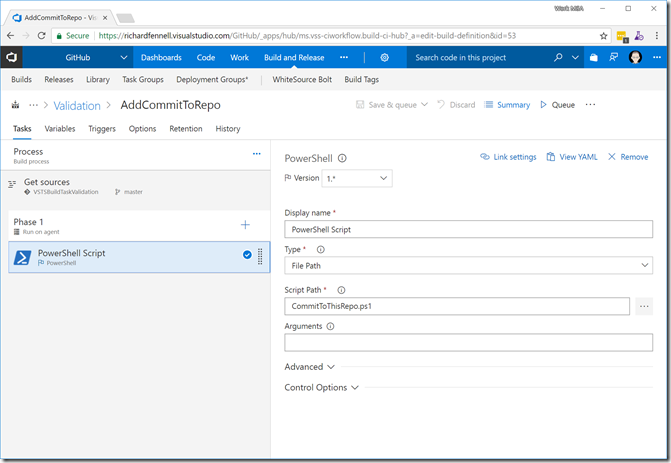Go to Releases sub-menu
The width and height of the screenshot is (671, 463).
pos(59,80)
